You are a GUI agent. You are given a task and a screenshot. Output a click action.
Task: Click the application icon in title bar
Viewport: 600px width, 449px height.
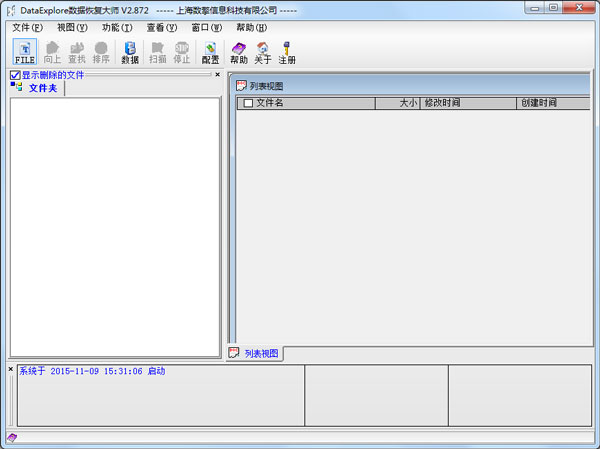pos(11,10)
